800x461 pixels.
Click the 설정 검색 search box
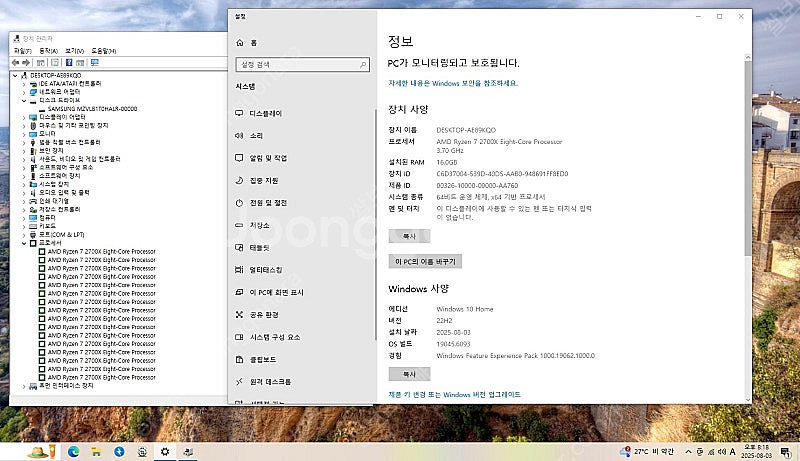[303, 65]
